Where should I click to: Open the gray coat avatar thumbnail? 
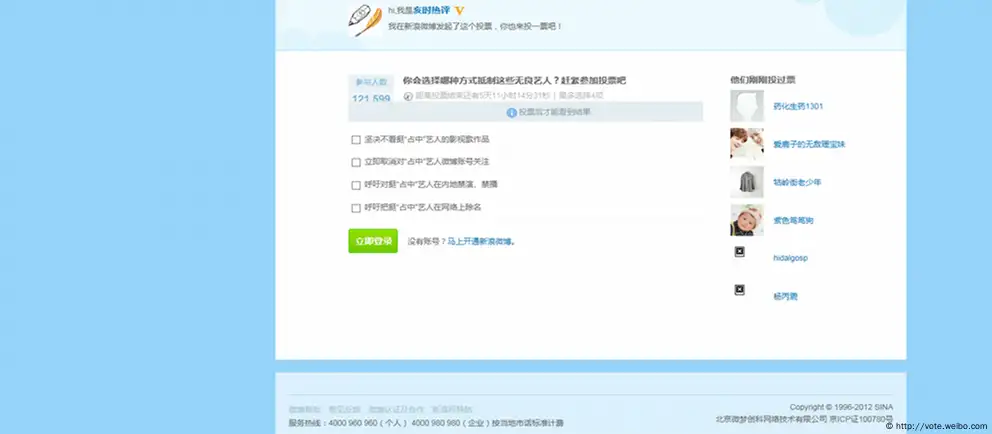pyautogui.click(x=746, y=182)
